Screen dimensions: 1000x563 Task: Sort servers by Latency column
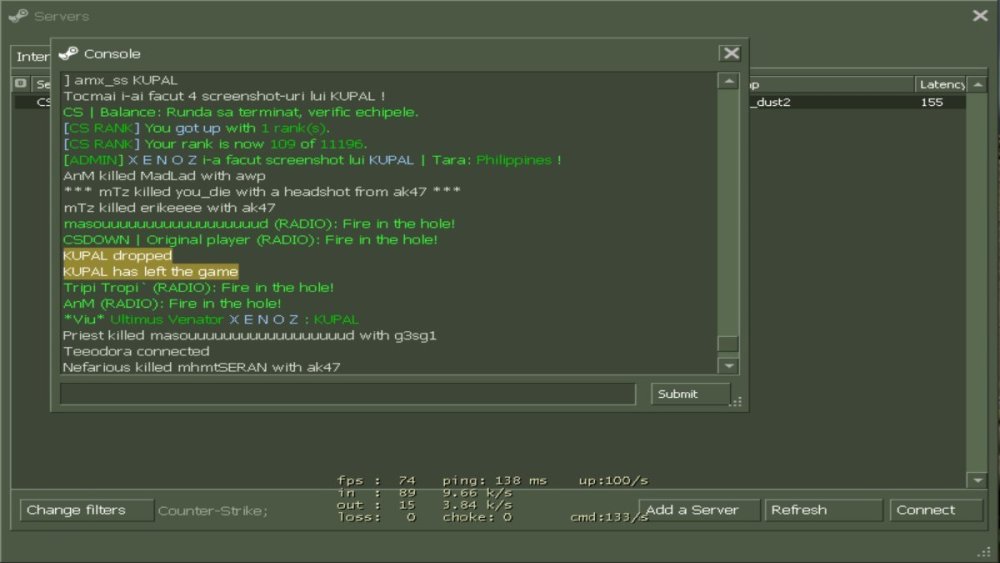click(x=941, y=84)
